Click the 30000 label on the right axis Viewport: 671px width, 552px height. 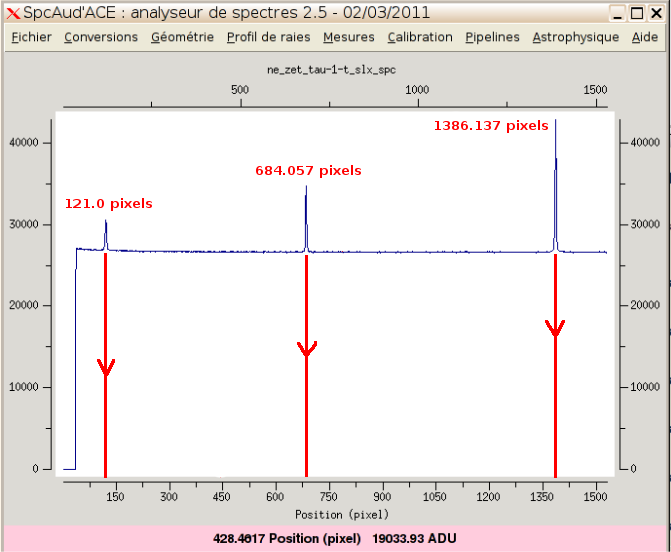tap(645, 224)
